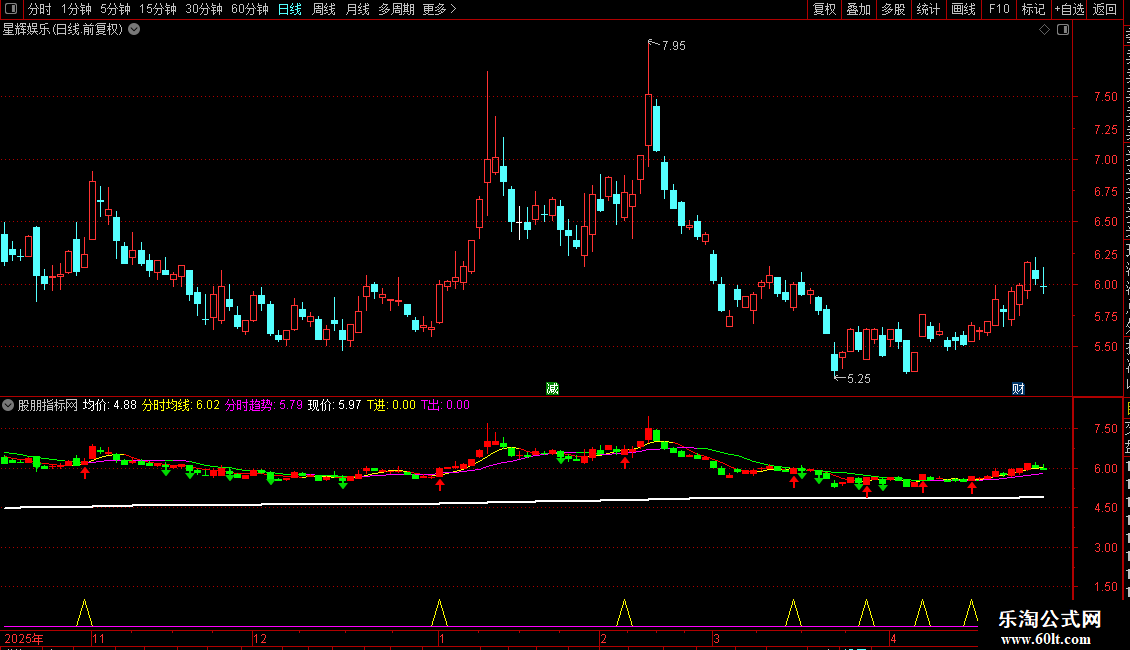Click the 5.50 price axis label
This screenshot has height=650, width=1130.
[x=1105, y=347]
